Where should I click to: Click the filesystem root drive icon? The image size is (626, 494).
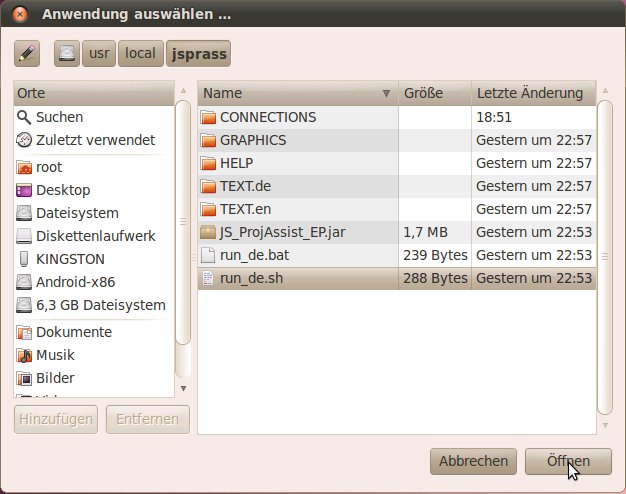point(66,53)
